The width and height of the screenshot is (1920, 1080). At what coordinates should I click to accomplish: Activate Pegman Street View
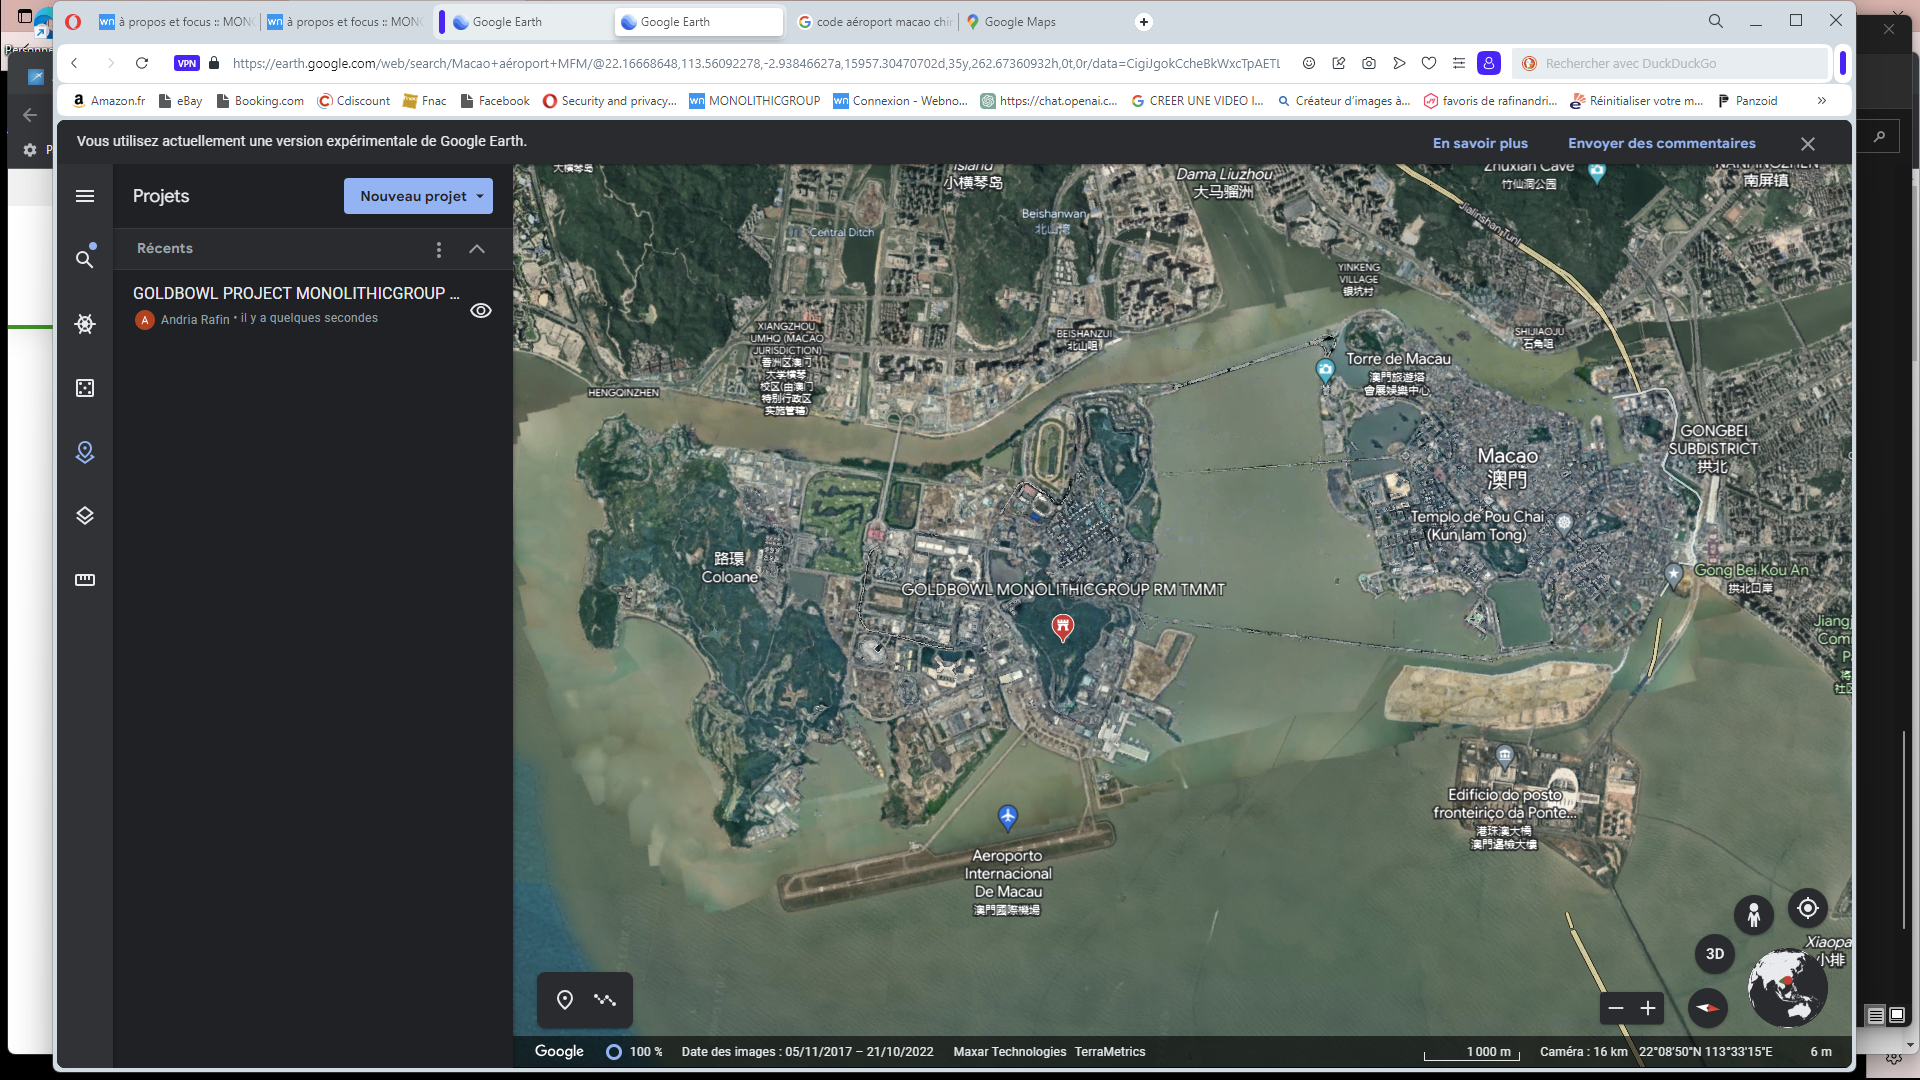(x=1754, y=914)
